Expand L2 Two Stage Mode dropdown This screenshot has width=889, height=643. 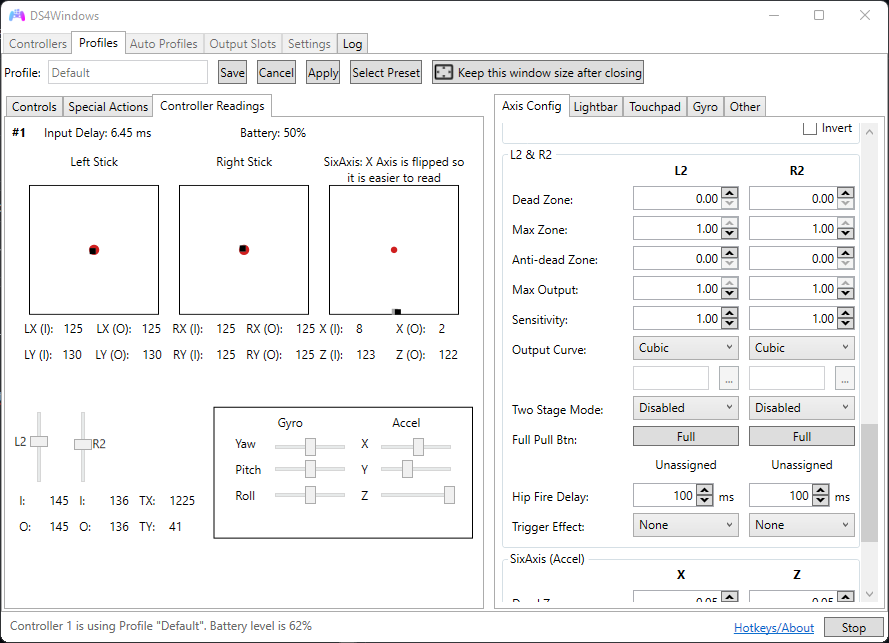click(x=685, y=408)
